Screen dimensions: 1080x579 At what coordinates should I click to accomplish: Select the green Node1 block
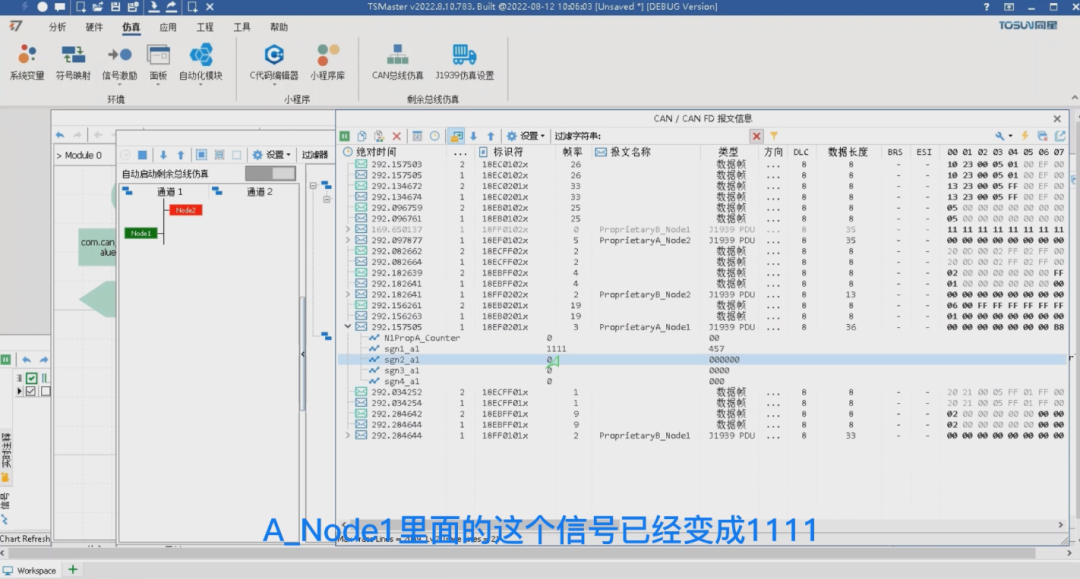141,233
